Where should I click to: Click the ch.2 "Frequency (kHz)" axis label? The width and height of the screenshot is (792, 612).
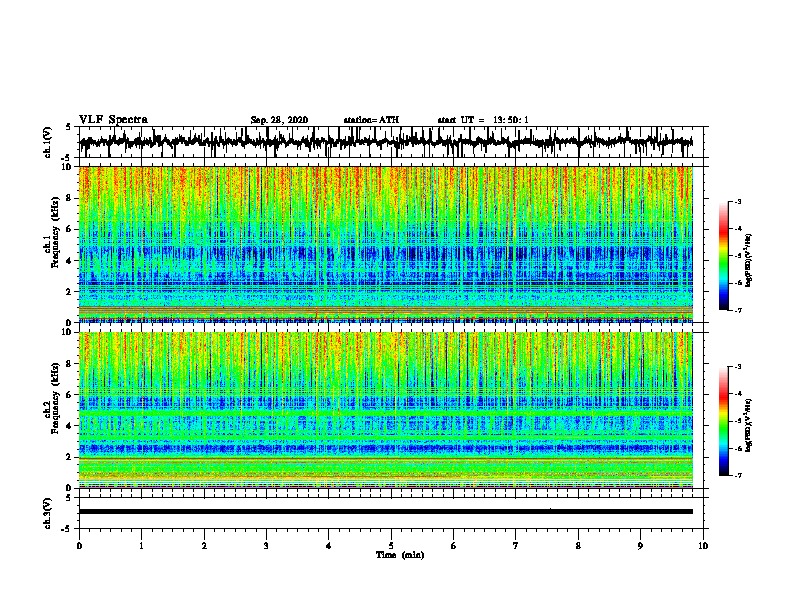coord(55,398)
